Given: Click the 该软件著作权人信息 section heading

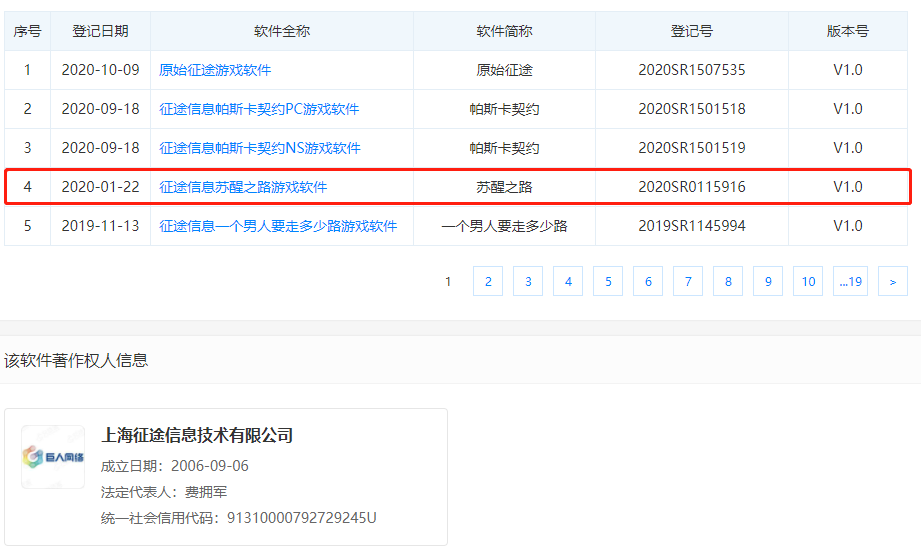Looking at the screenshot, I should (x=76, y=360).
